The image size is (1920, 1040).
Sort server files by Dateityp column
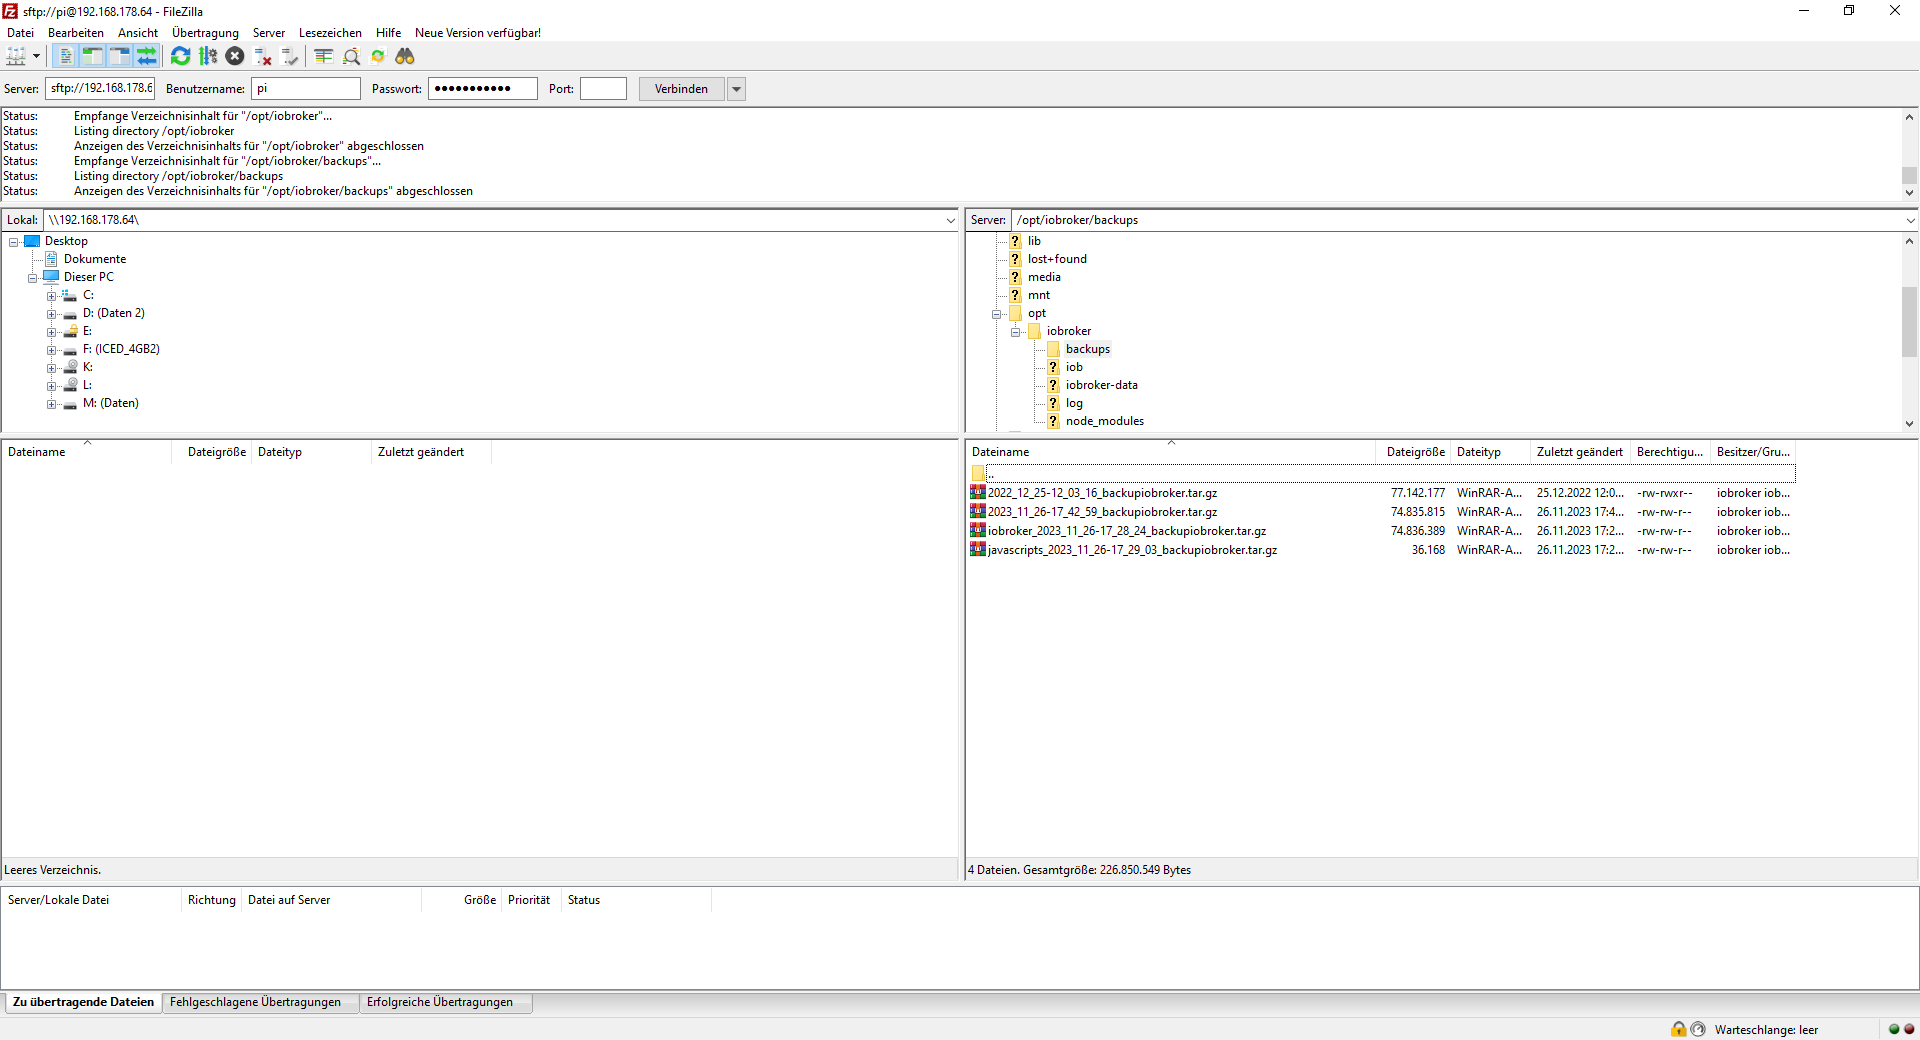[1490, 452]
